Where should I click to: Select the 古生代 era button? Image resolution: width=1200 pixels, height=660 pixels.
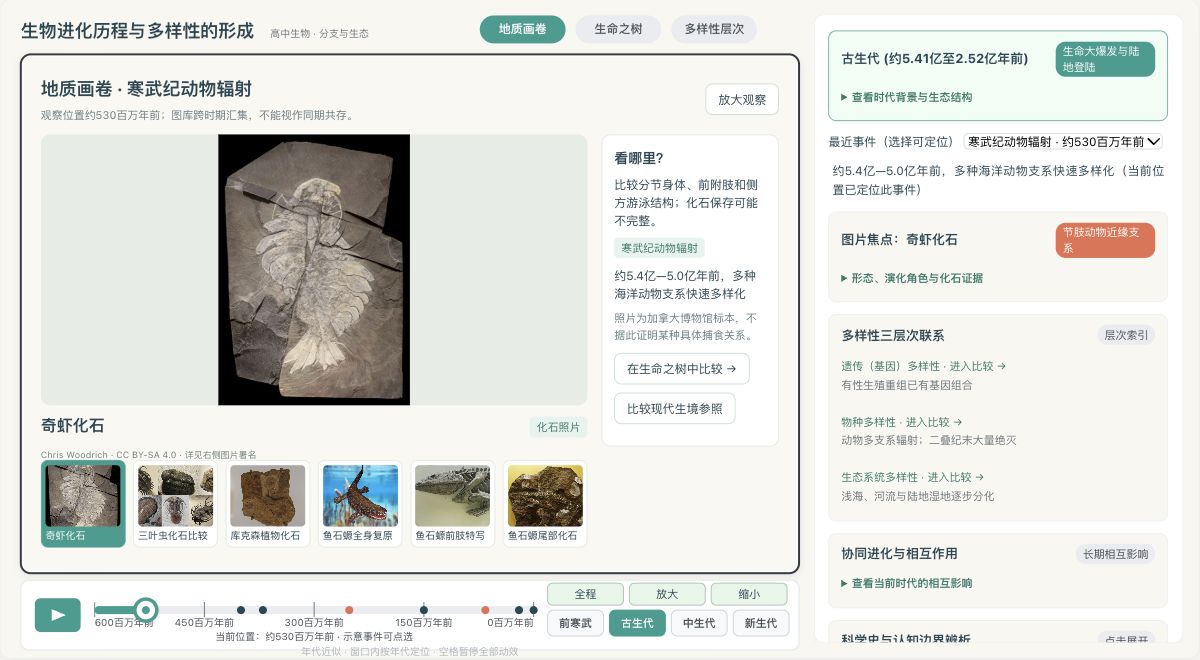(637, 623)
